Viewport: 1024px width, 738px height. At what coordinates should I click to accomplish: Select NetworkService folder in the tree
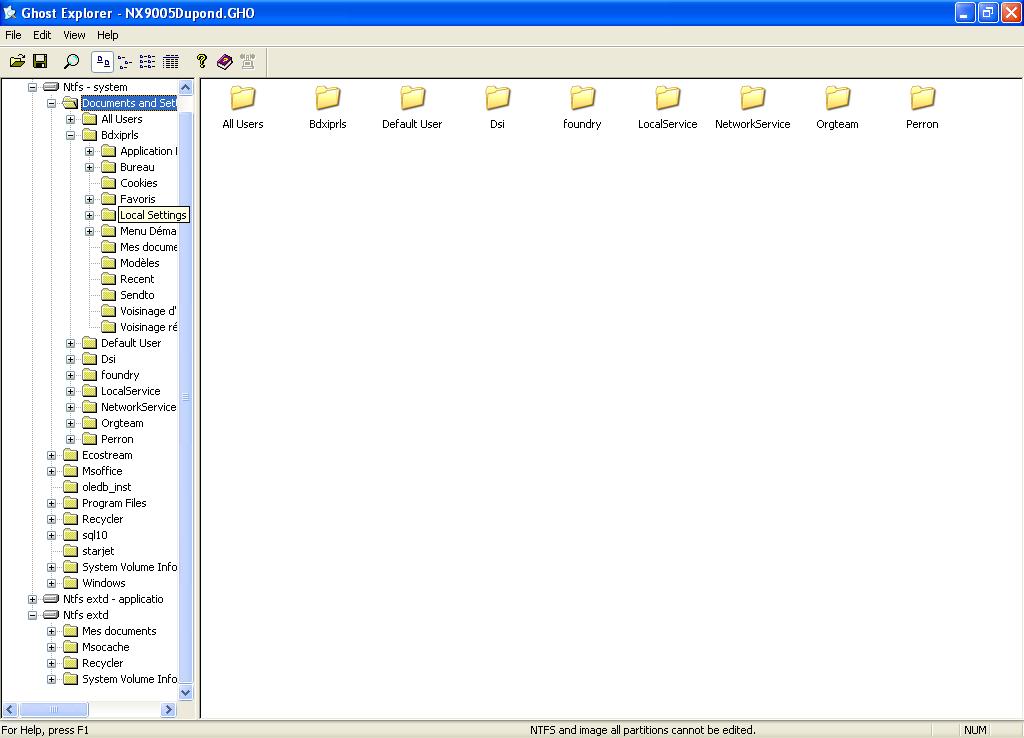[138, 407]
